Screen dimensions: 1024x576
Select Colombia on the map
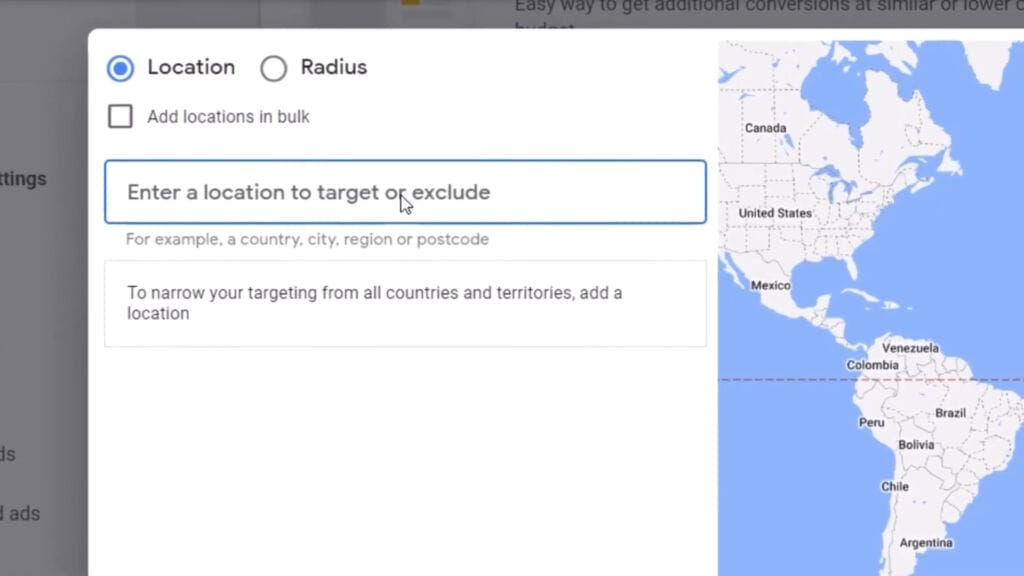point(871,365)
